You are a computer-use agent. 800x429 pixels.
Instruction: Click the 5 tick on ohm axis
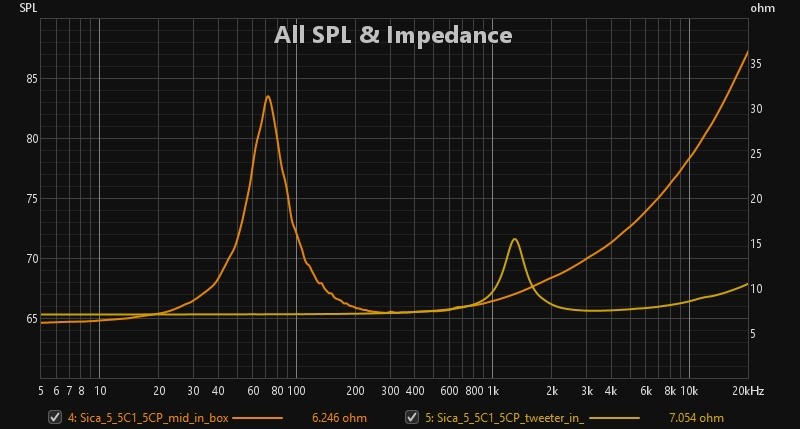point(753,334)
